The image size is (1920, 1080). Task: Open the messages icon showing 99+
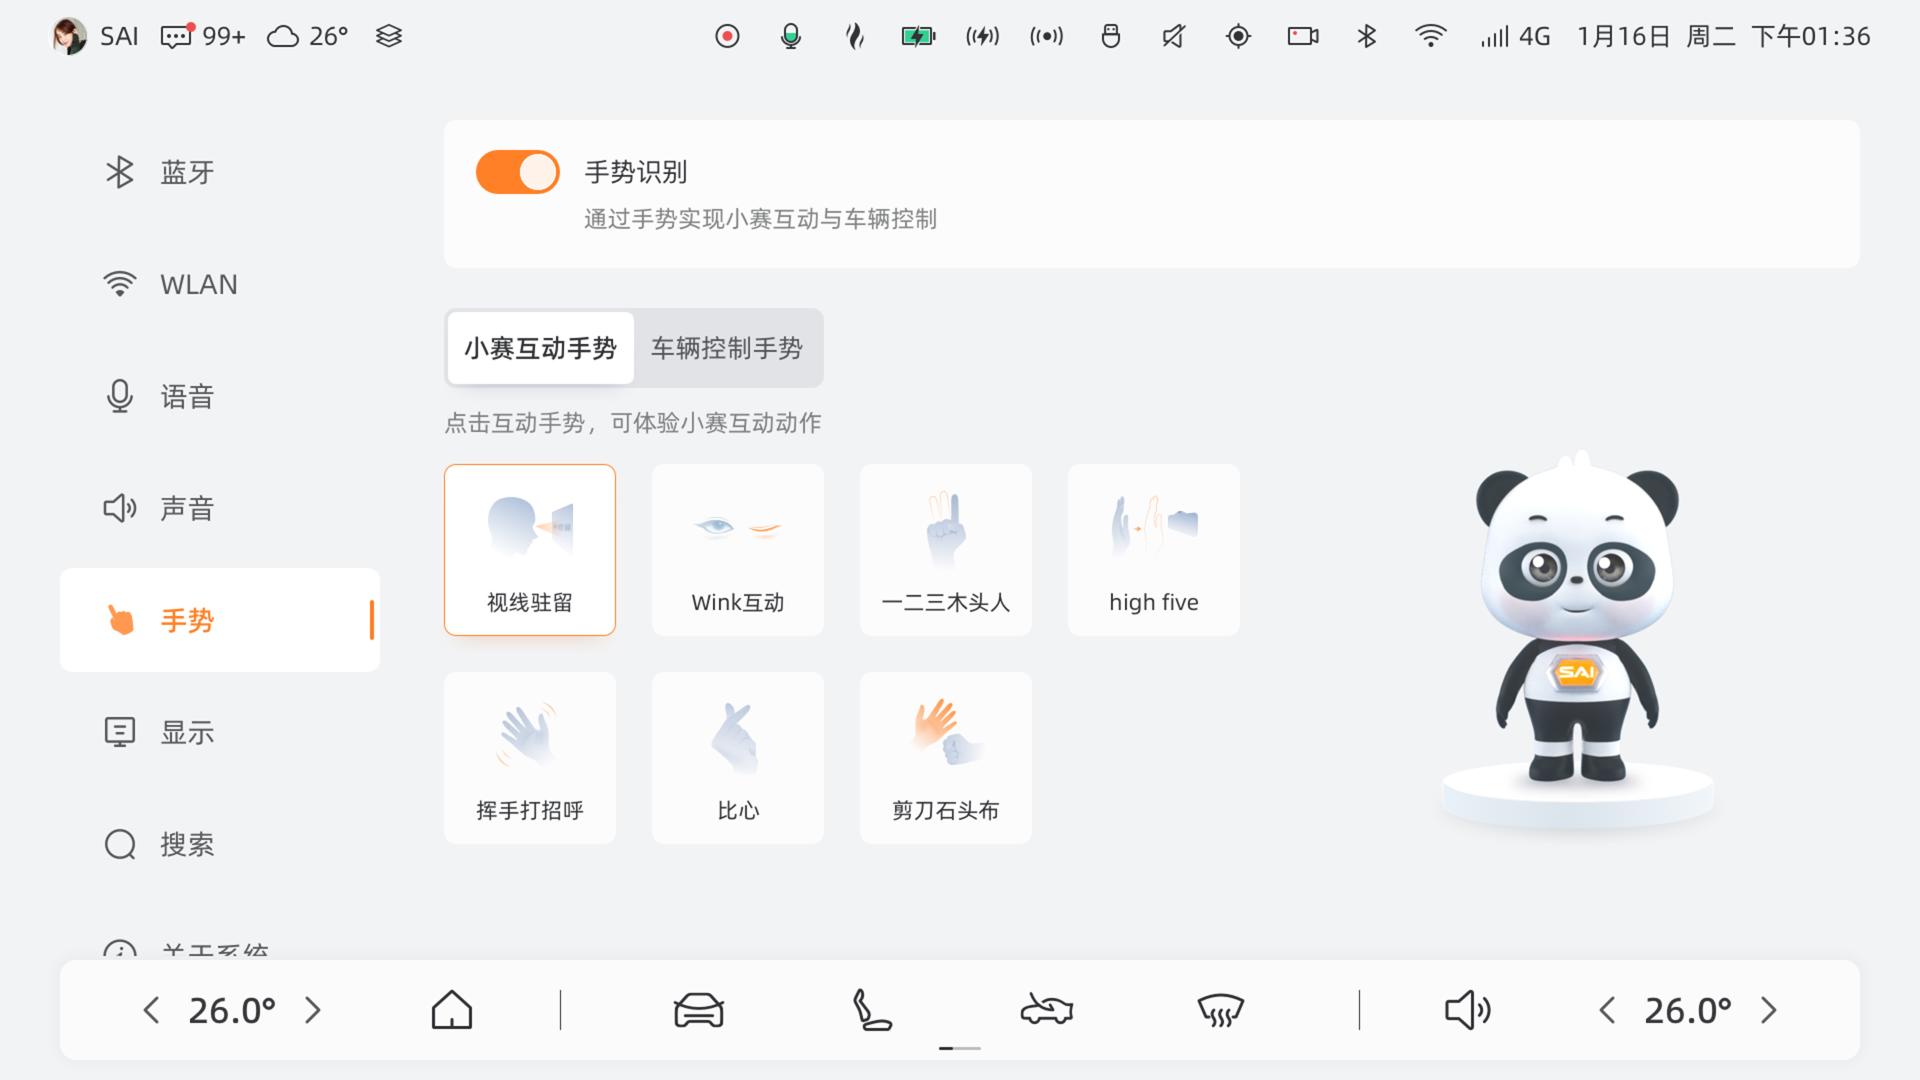coord(203,37)
